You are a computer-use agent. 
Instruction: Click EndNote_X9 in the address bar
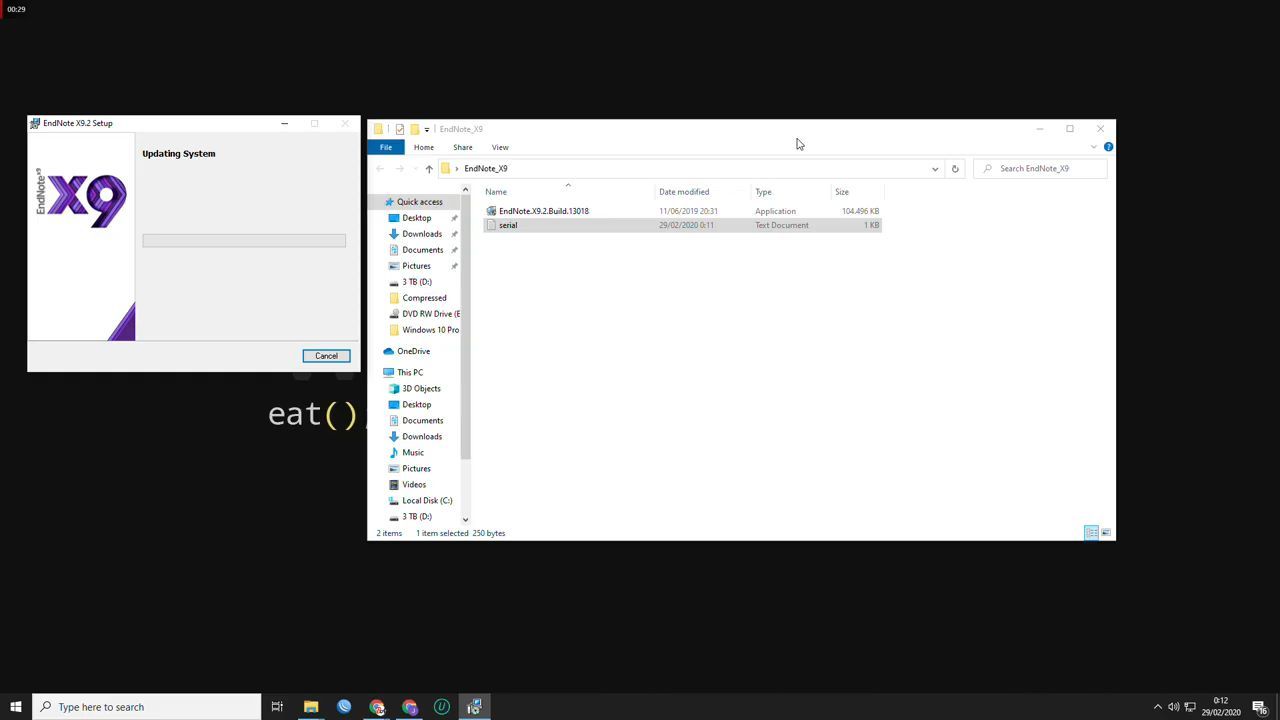486,168
